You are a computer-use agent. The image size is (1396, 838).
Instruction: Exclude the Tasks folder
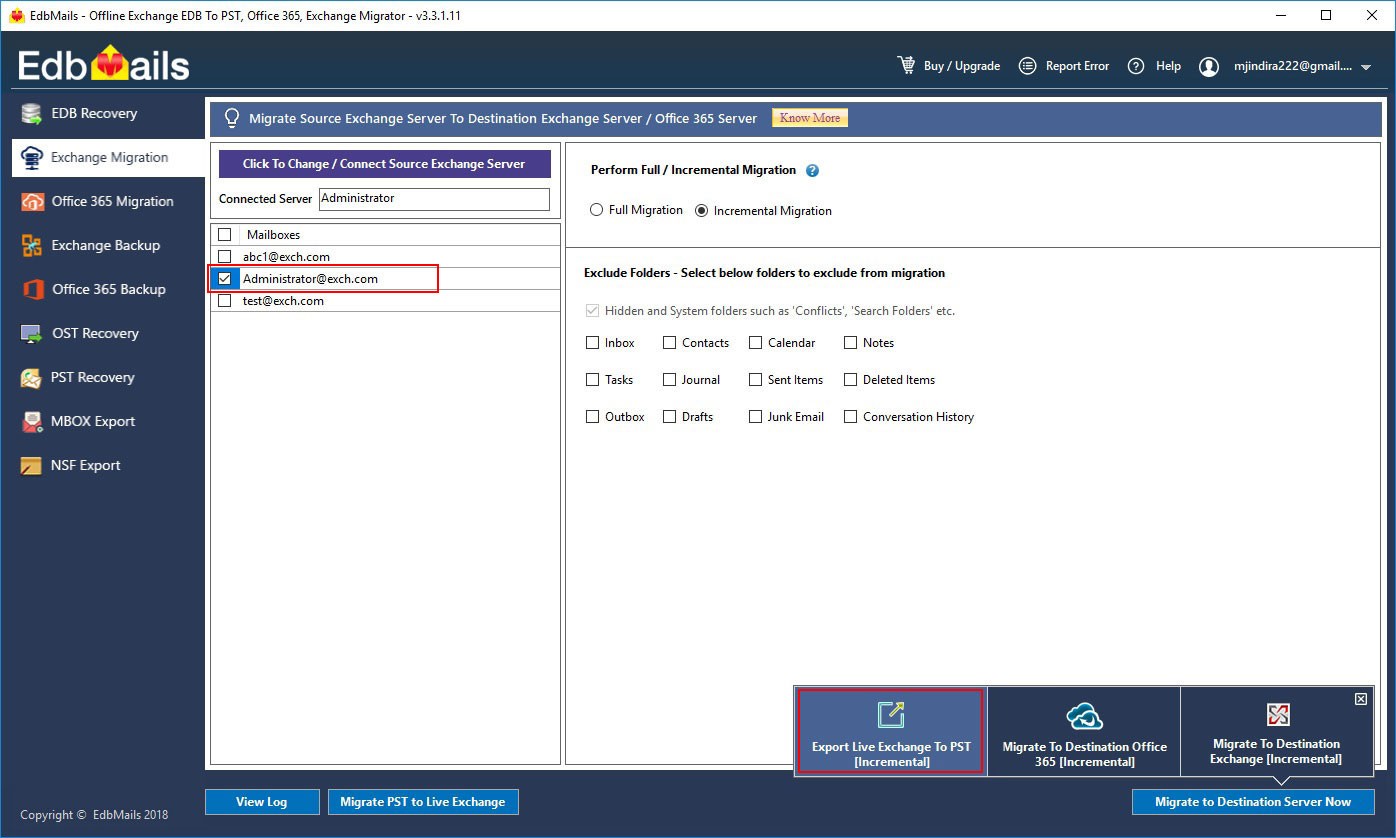pyautogui.click(x=593, y=380)
